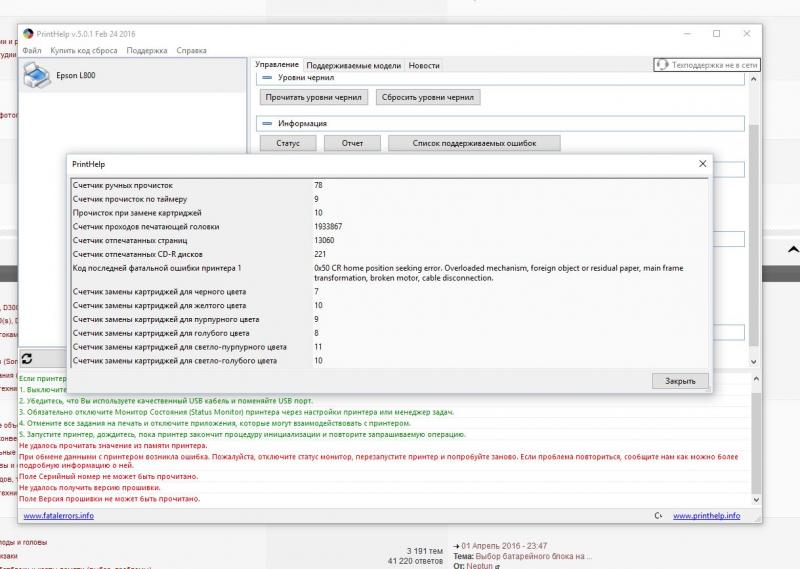Click the value 1933867
This screenshot has height=569, width=800.
click(328, 227)
